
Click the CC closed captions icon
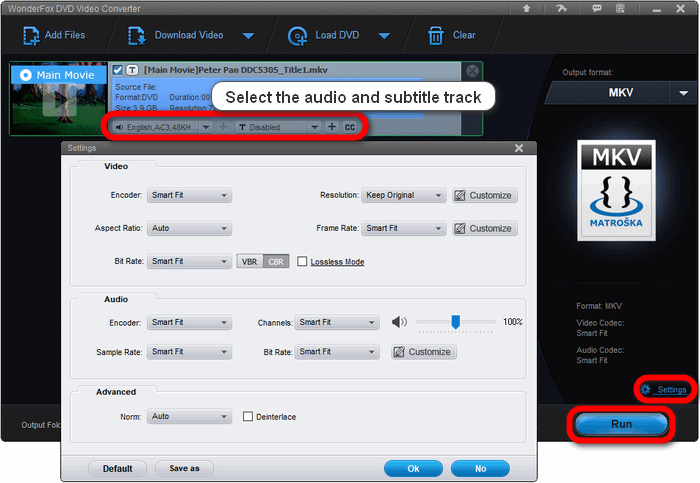click(x=350, y=127)
